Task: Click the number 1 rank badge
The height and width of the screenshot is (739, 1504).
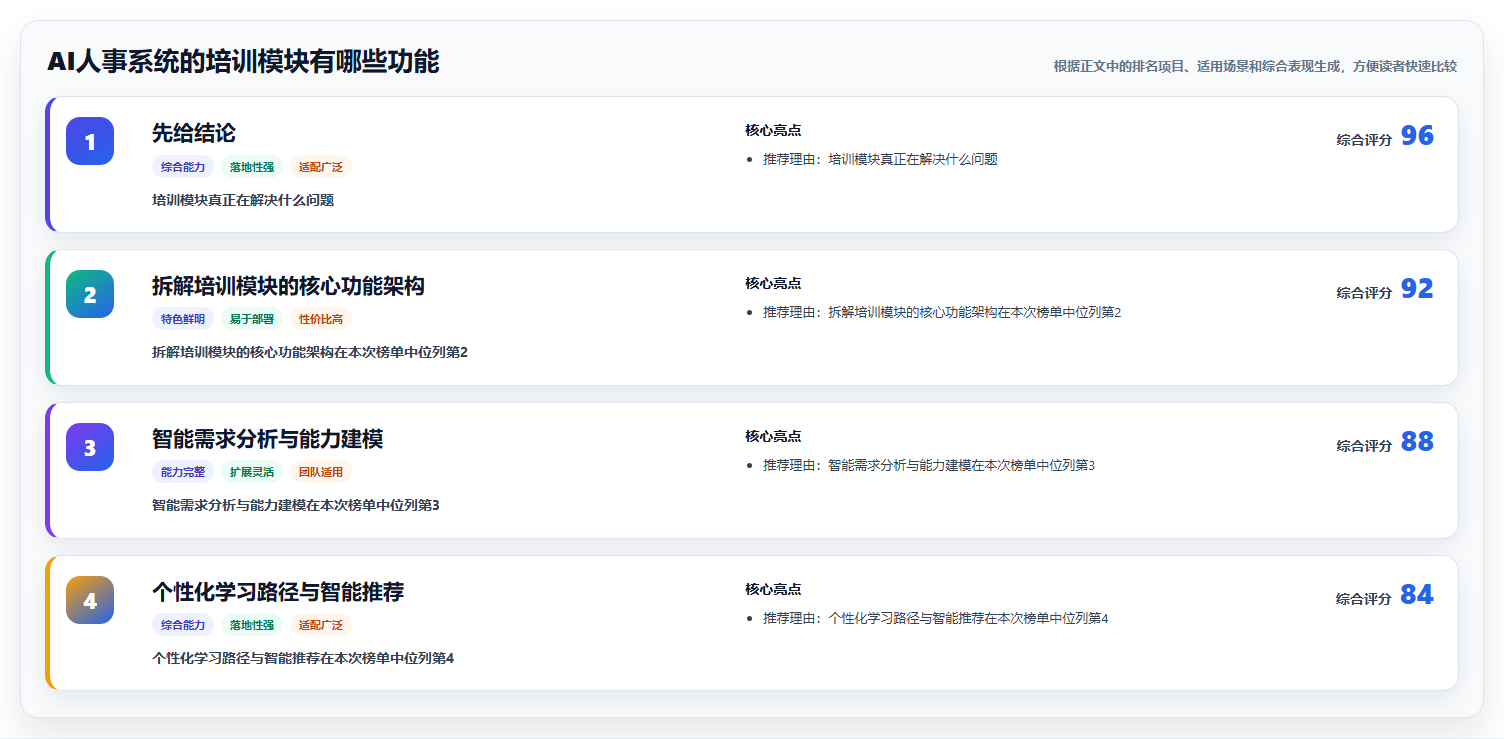Action: [x=90, y=141]
